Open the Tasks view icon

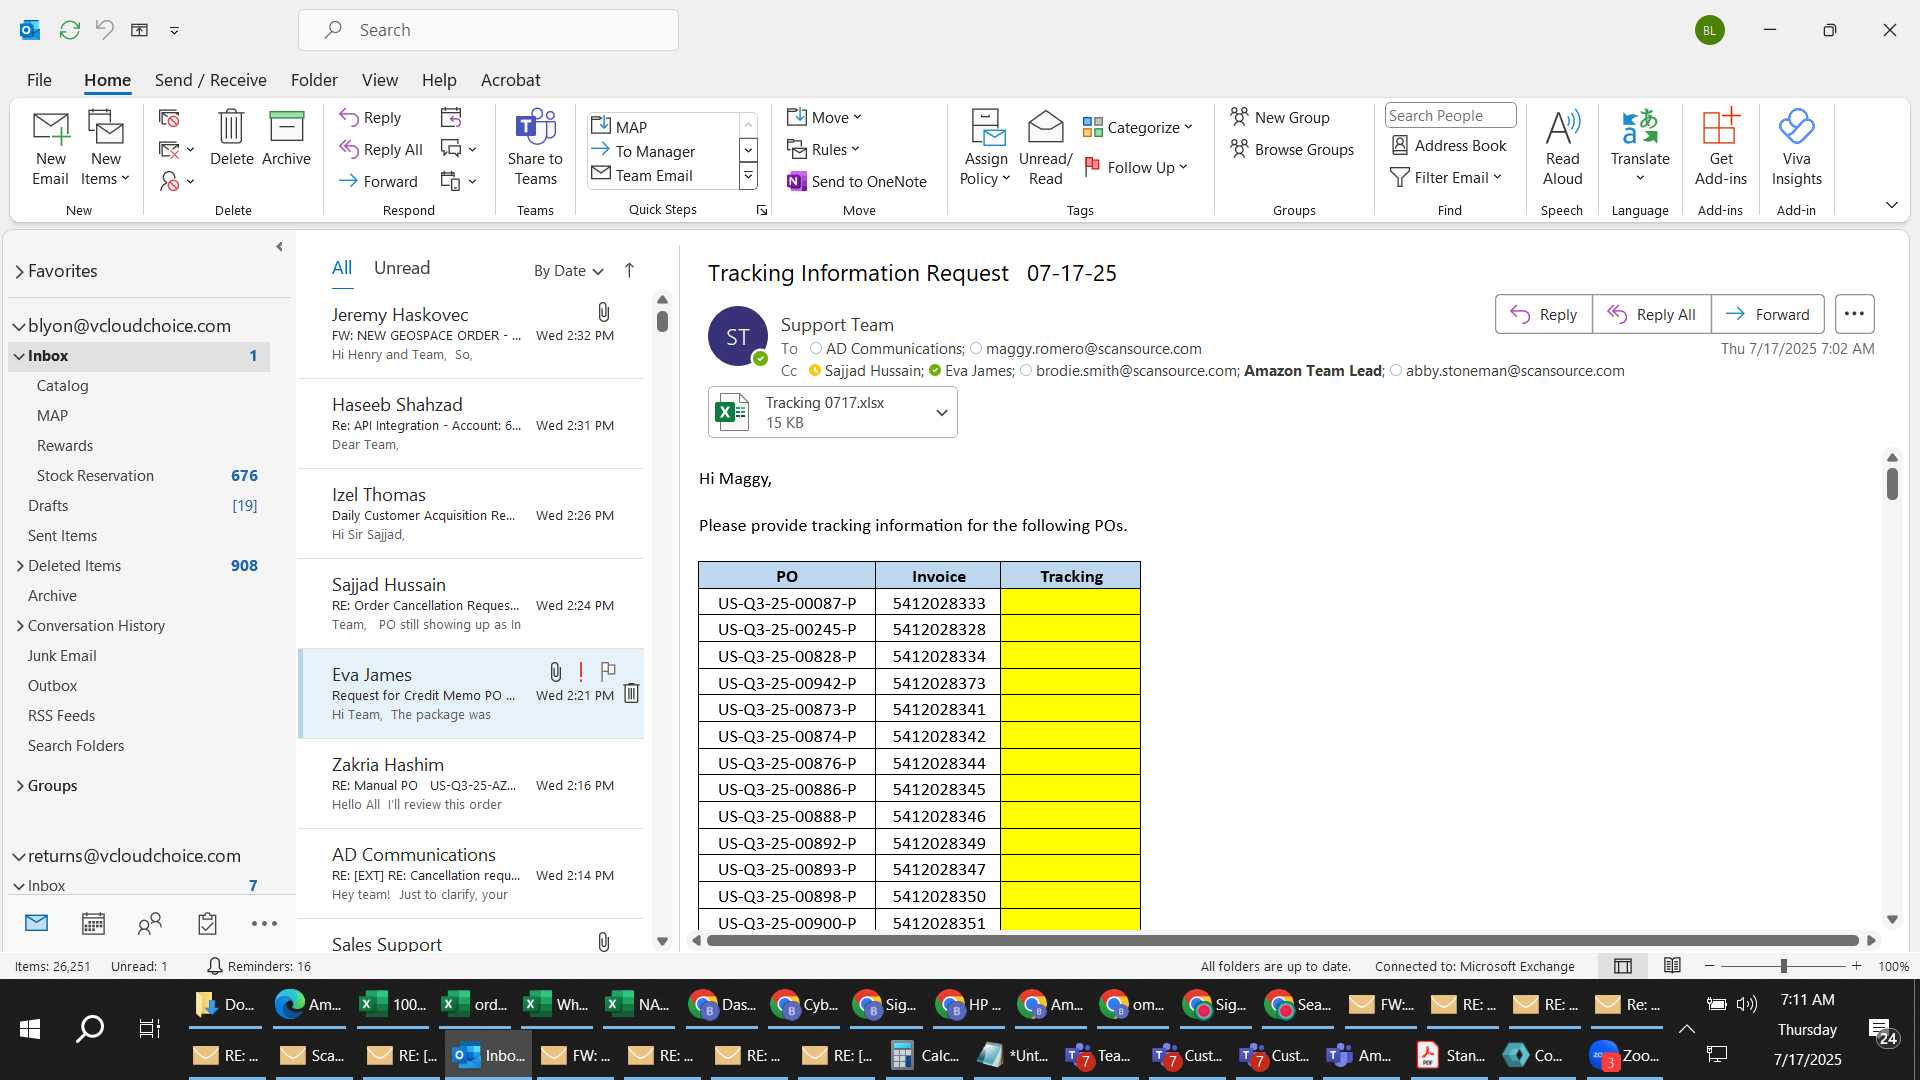click(x=207, y=923)
